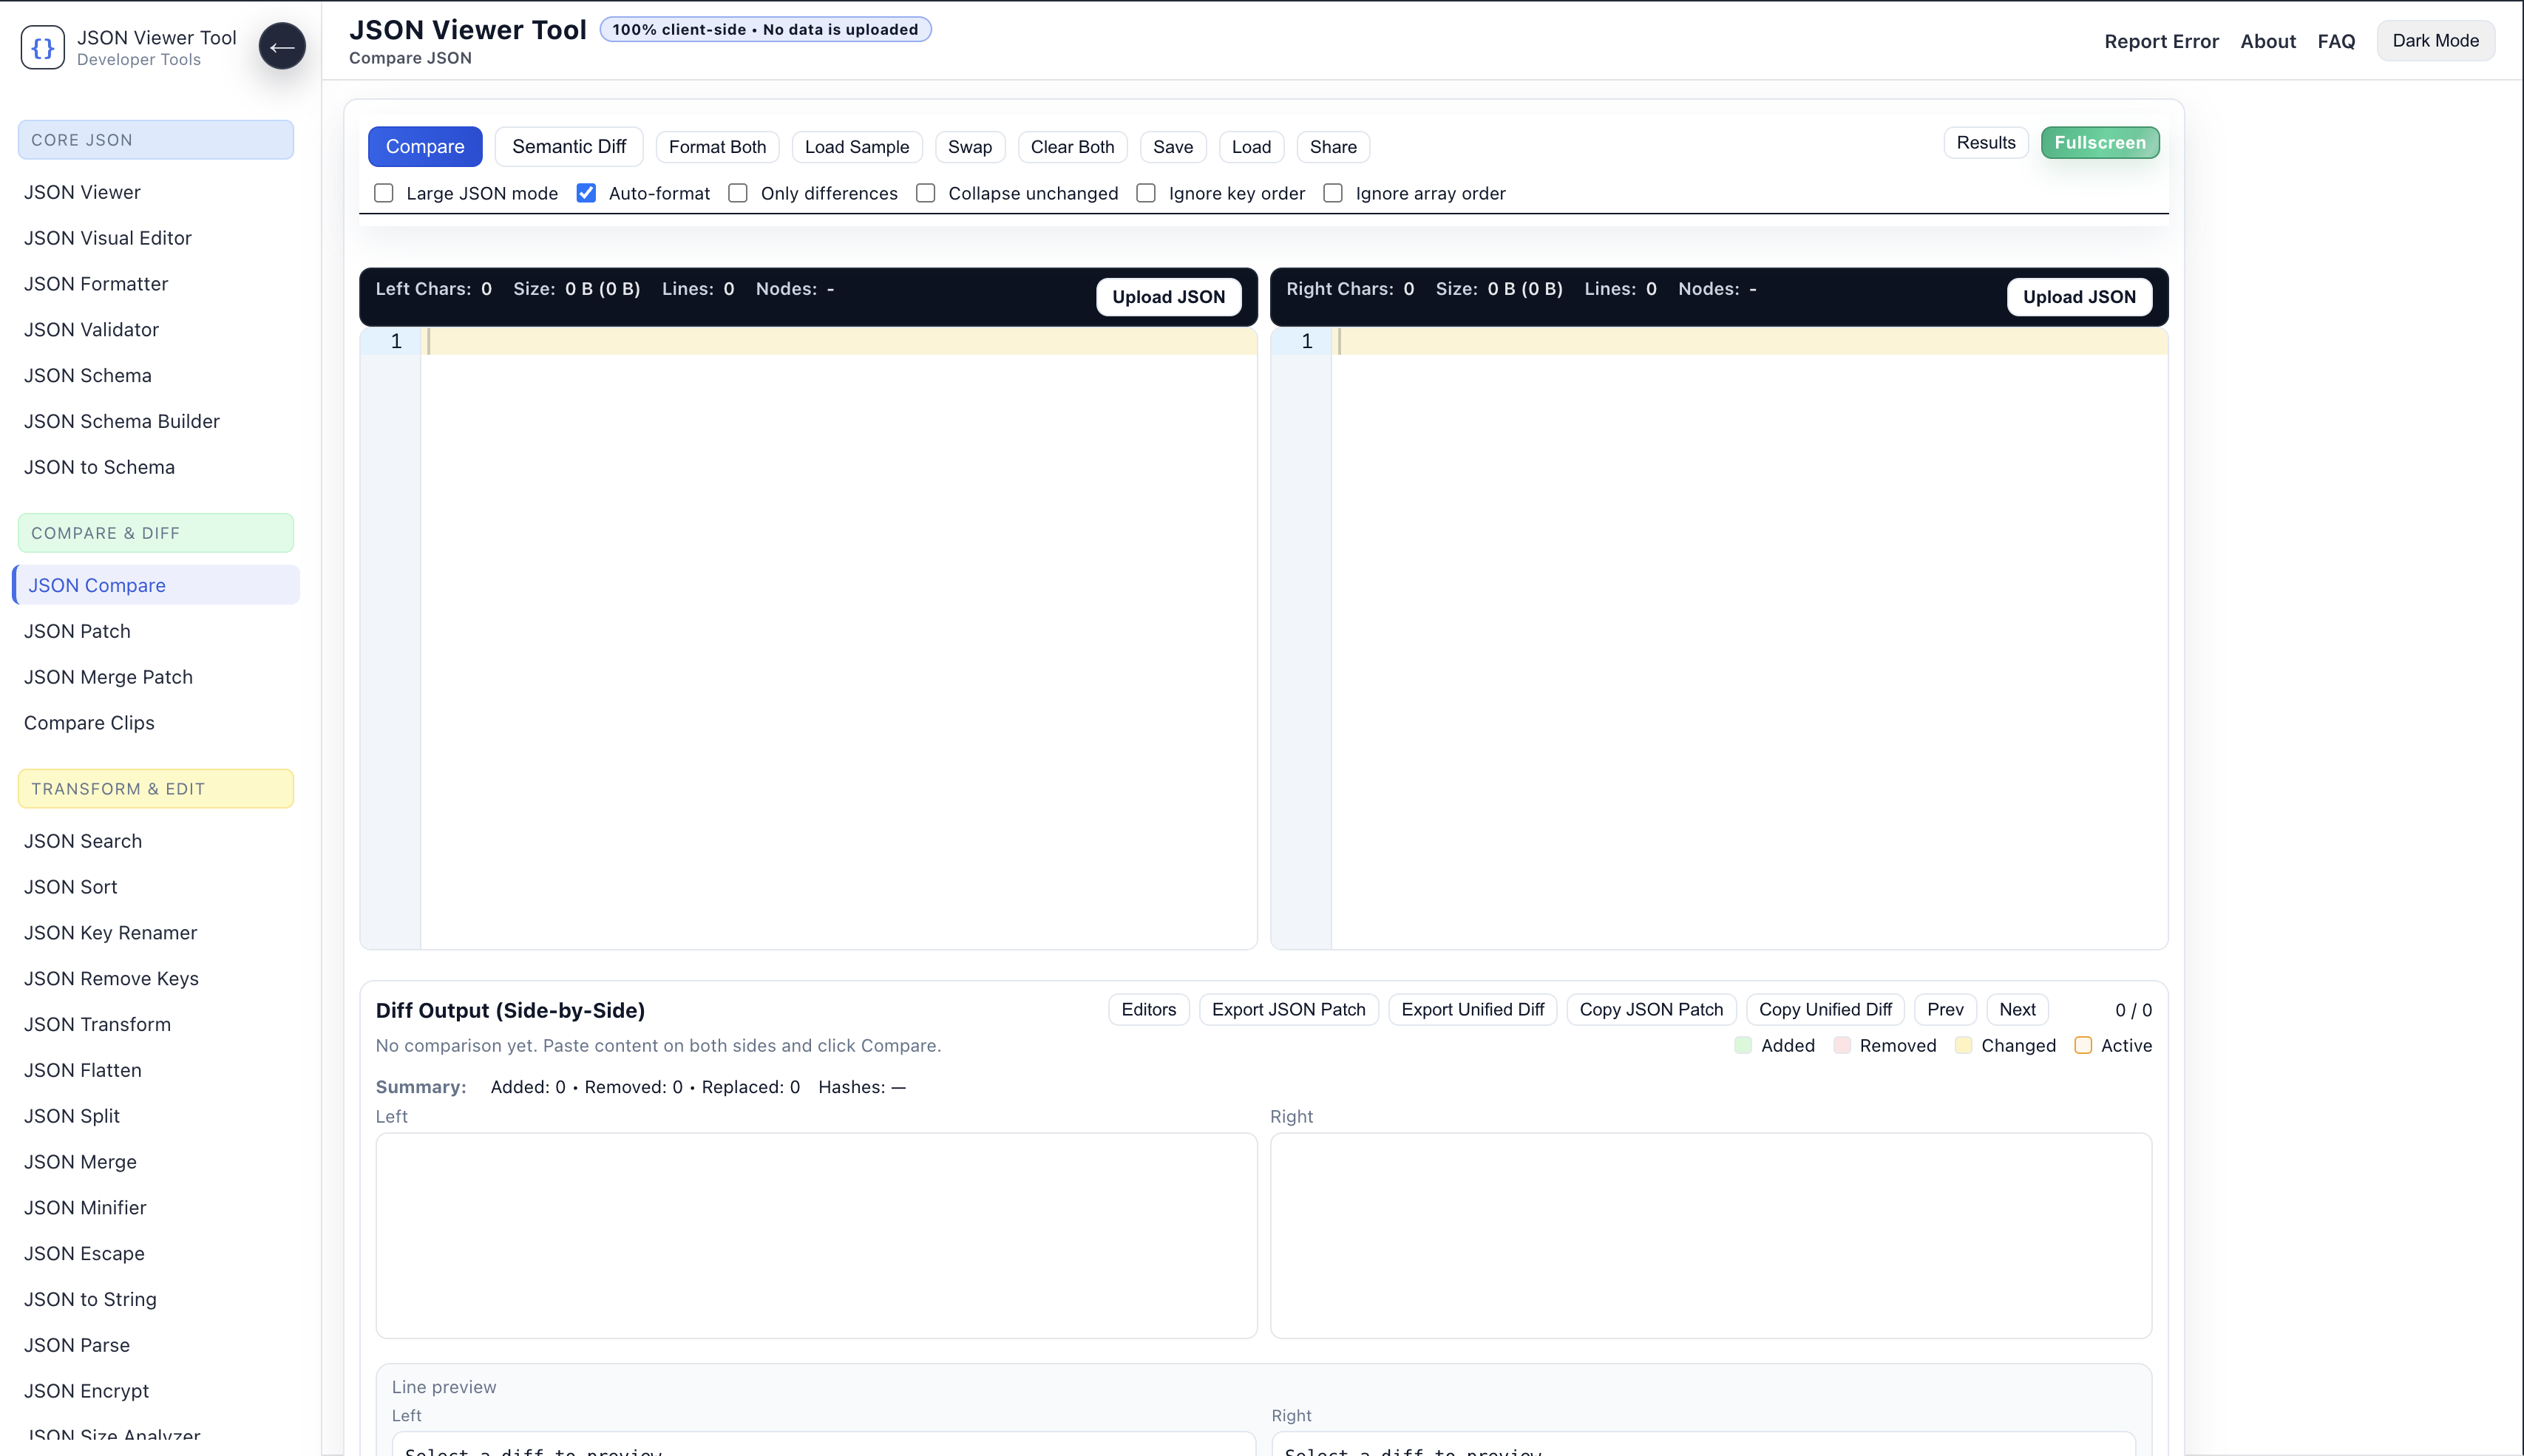Enable Large JSON mode
Screen dimensions: 2524x1456
(384, 193)
